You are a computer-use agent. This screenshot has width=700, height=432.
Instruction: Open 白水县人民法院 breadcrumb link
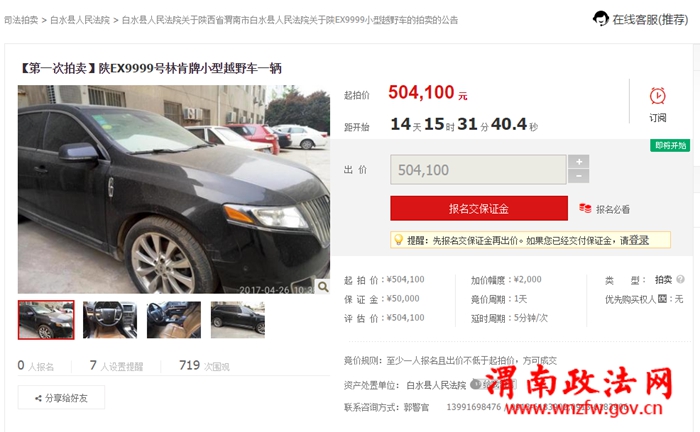(80, 20)
